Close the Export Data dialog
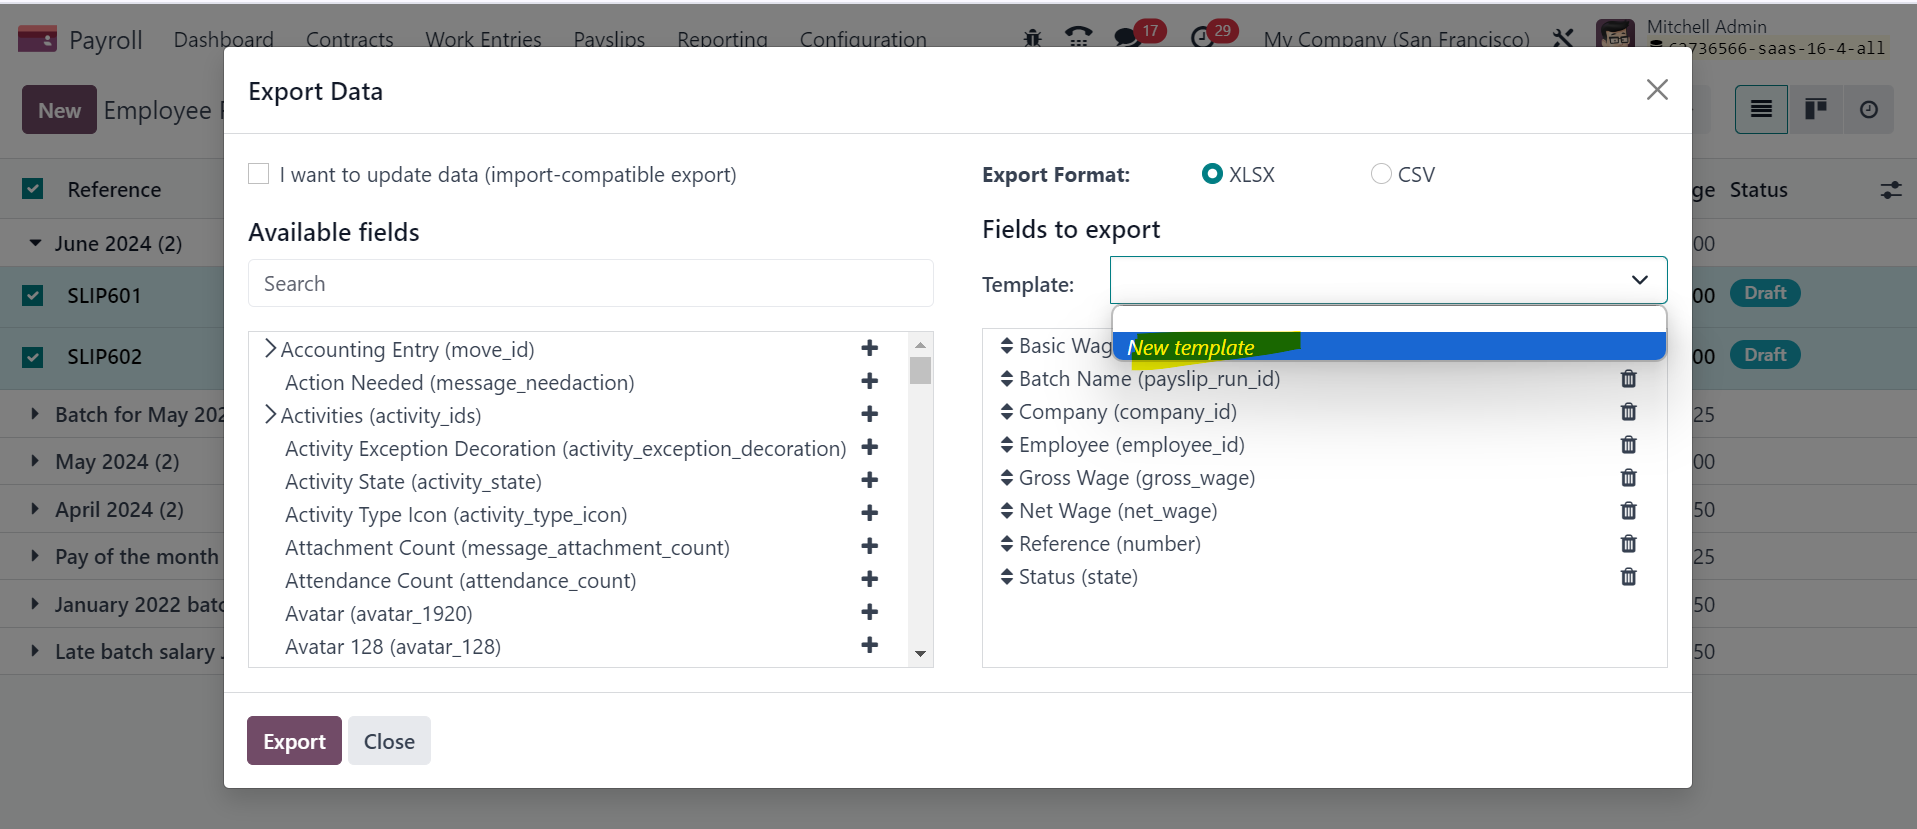The image size is (1917, 829). [x=1657, y=90]
